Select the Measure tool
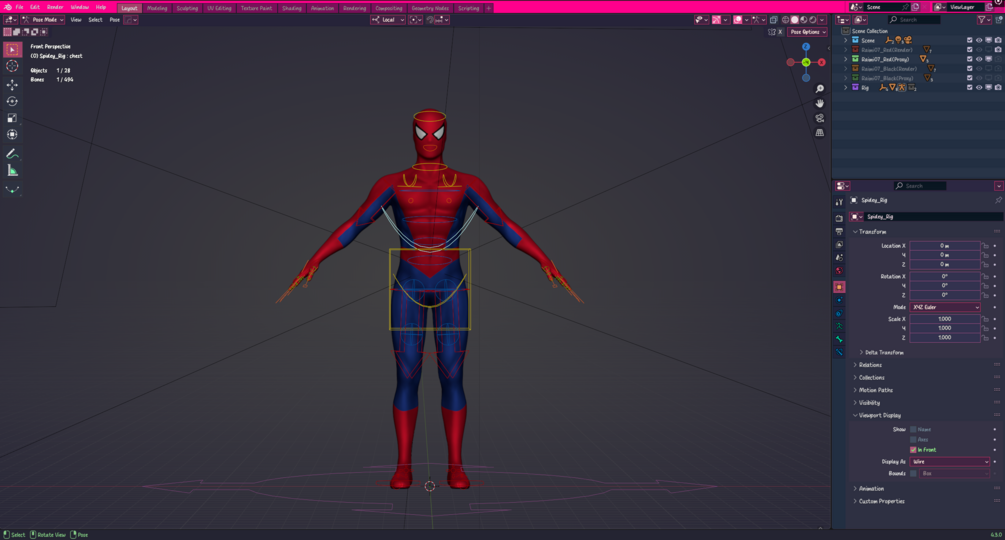Image resolution: width=1005 pixels, height=540 pixels. click(12, 170)
